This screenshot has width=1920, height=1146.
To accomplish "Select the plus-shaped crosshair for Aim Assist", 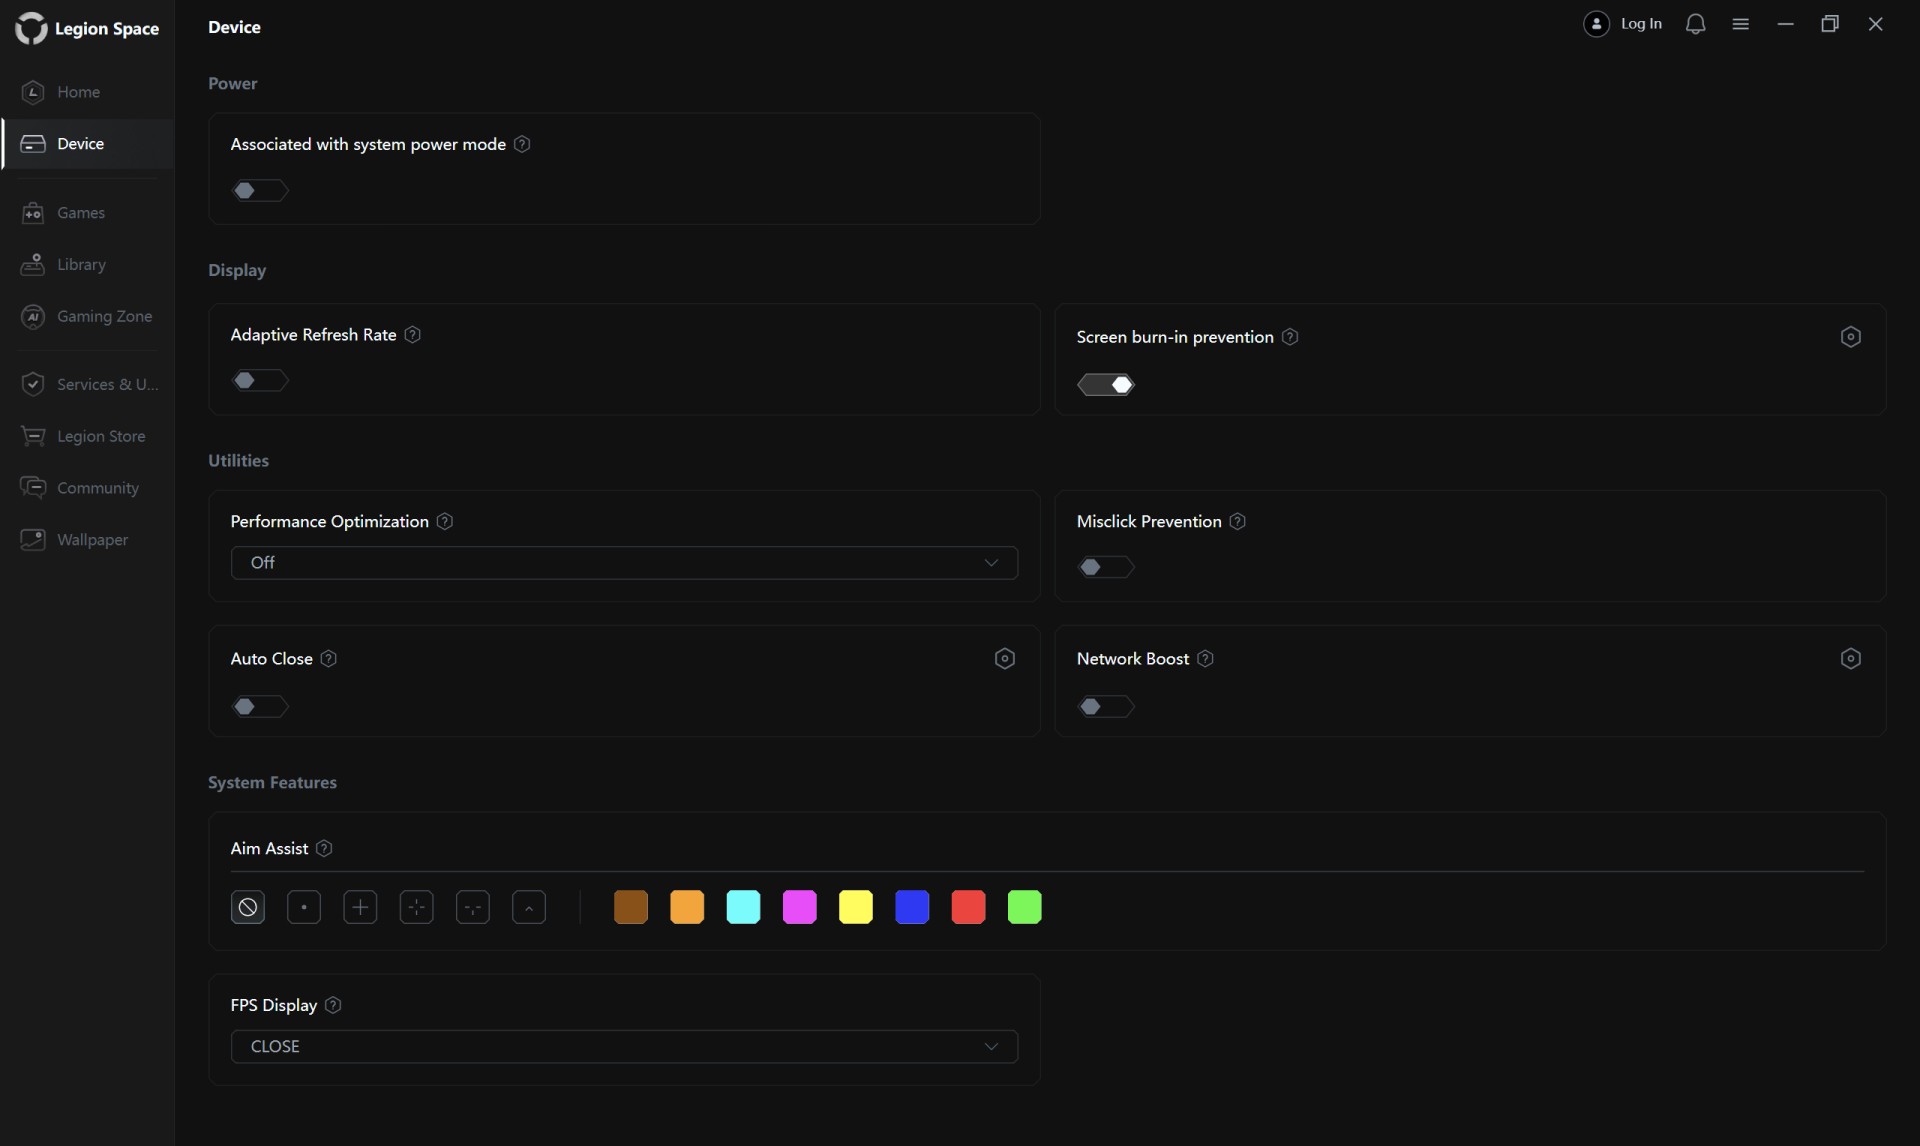I will 360,908.
